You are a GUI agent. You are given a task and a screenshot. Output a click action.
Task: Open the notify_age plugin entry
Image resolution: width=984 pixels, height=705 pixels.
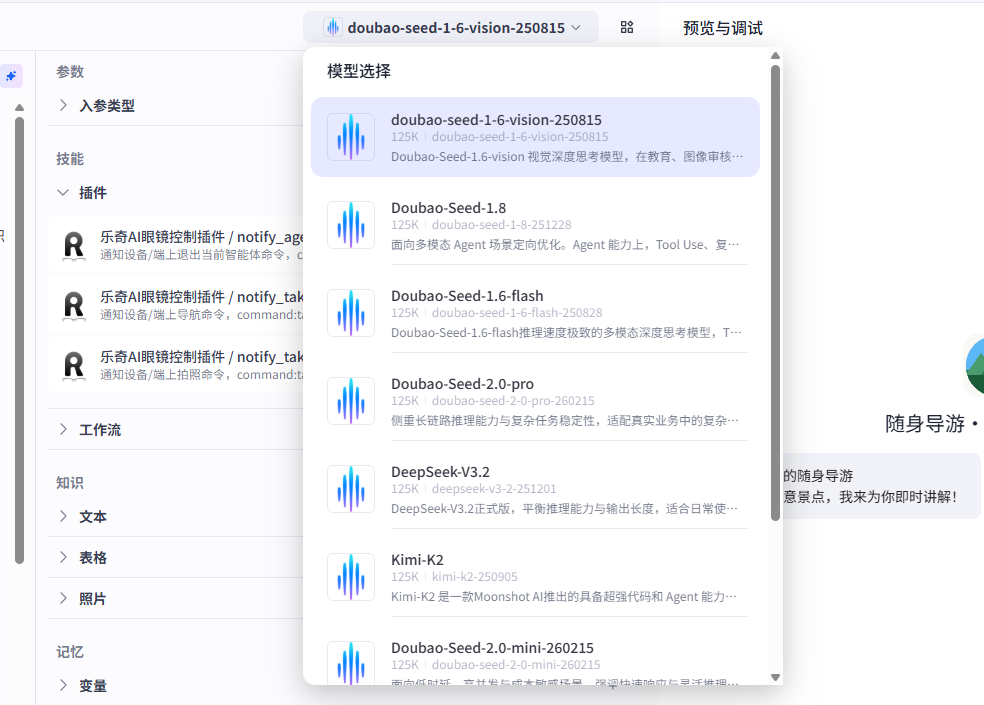176,245
